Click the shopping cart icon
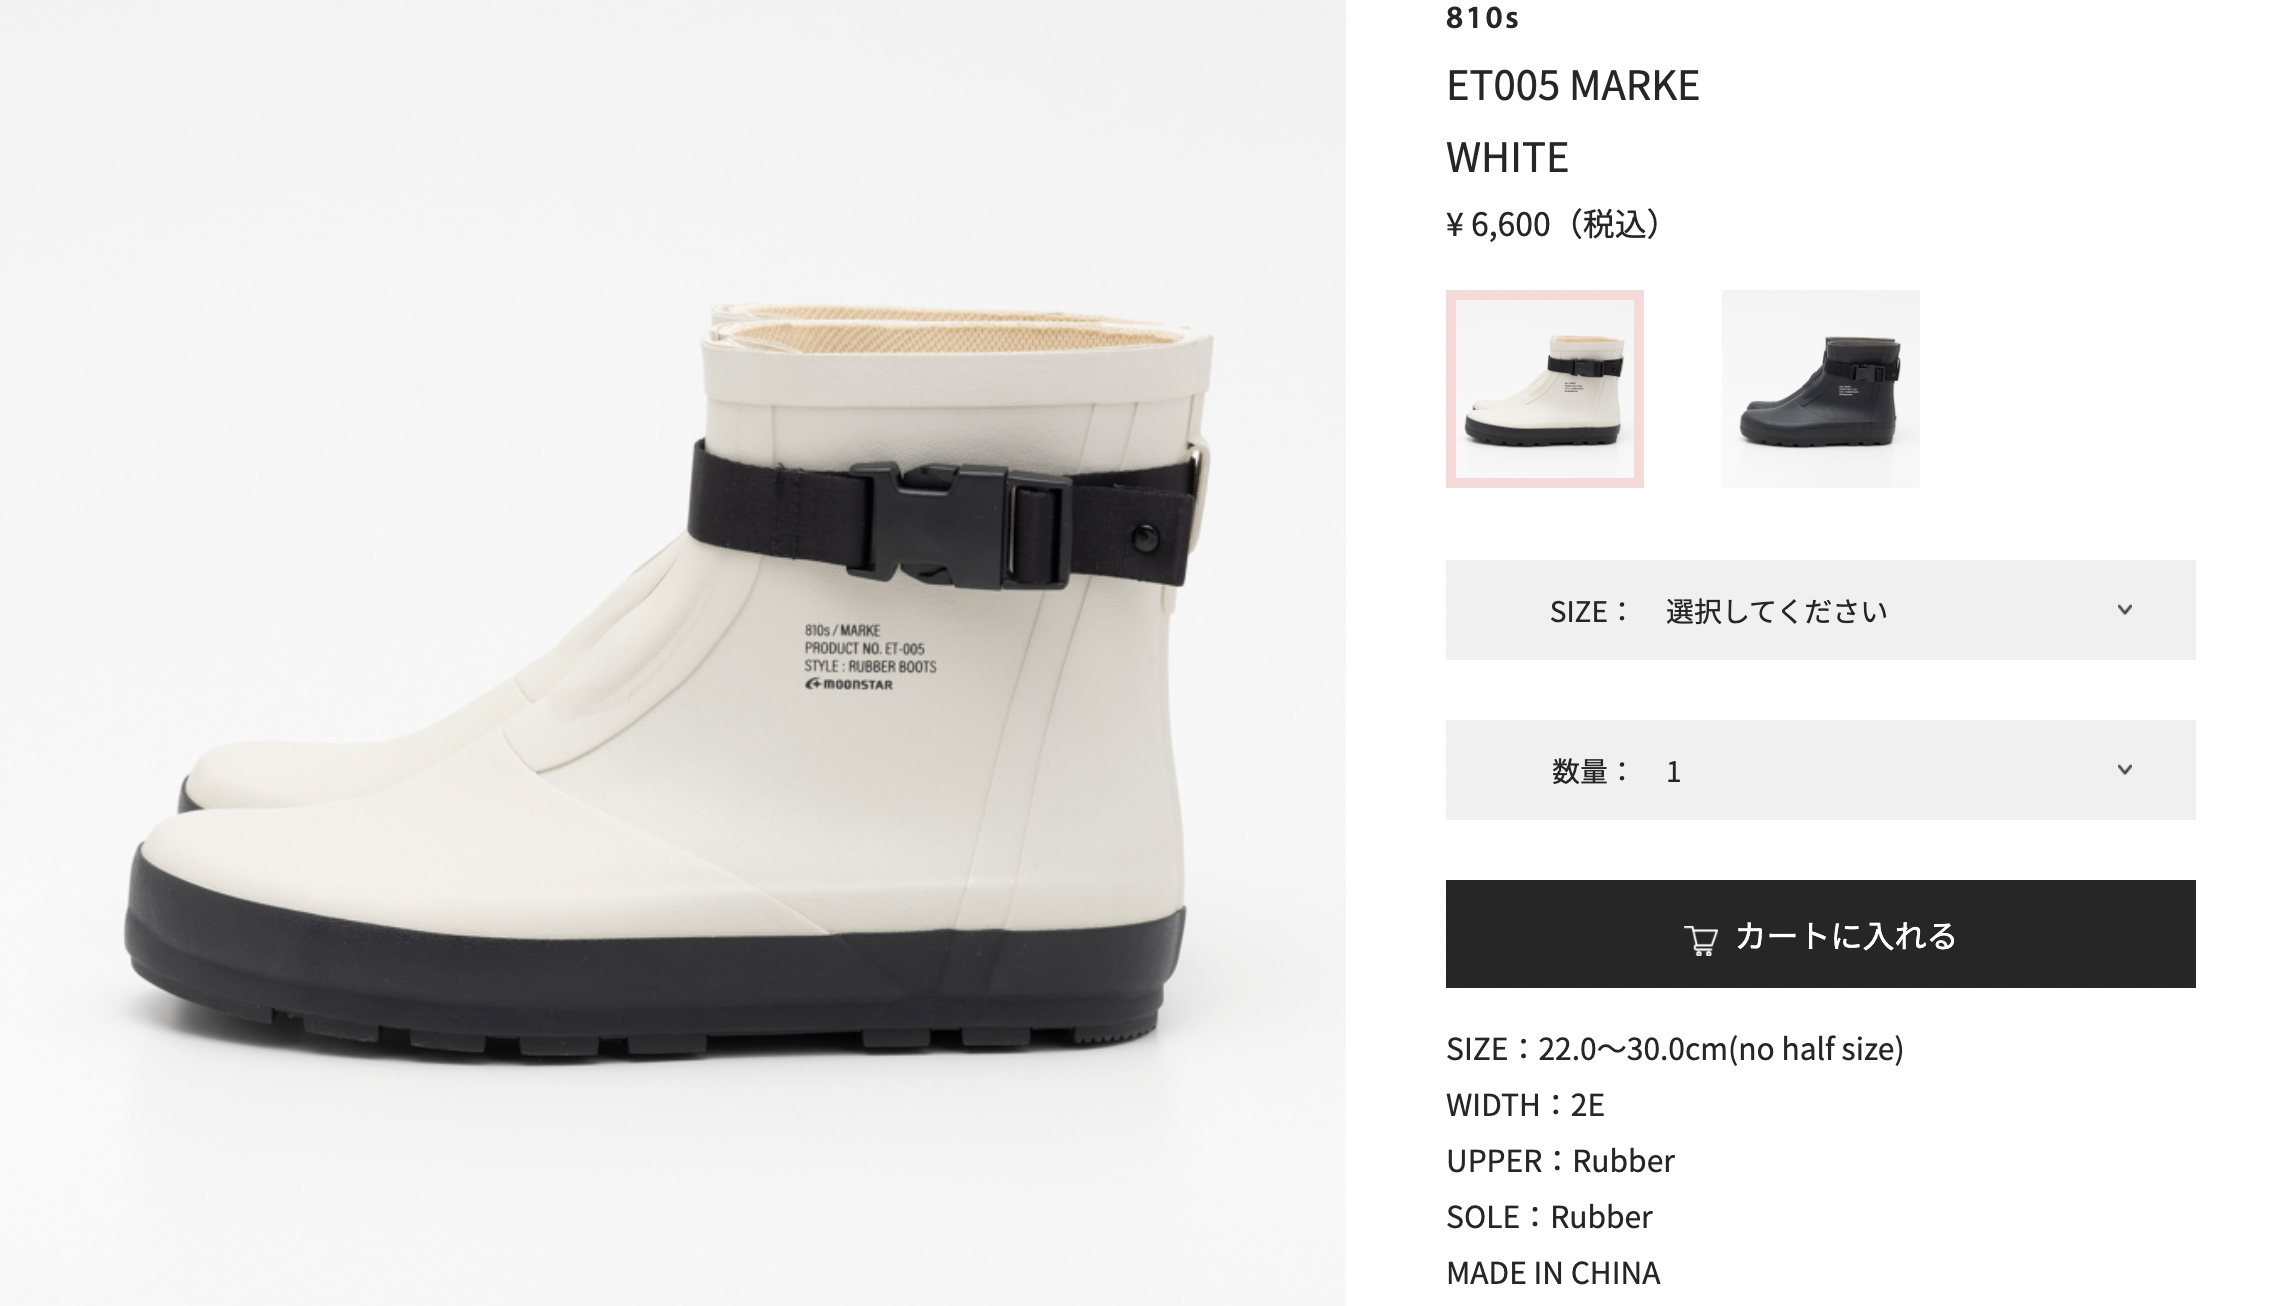Image resolution: width=2286 pixels, height=1306 pixels. [1701, 939]
